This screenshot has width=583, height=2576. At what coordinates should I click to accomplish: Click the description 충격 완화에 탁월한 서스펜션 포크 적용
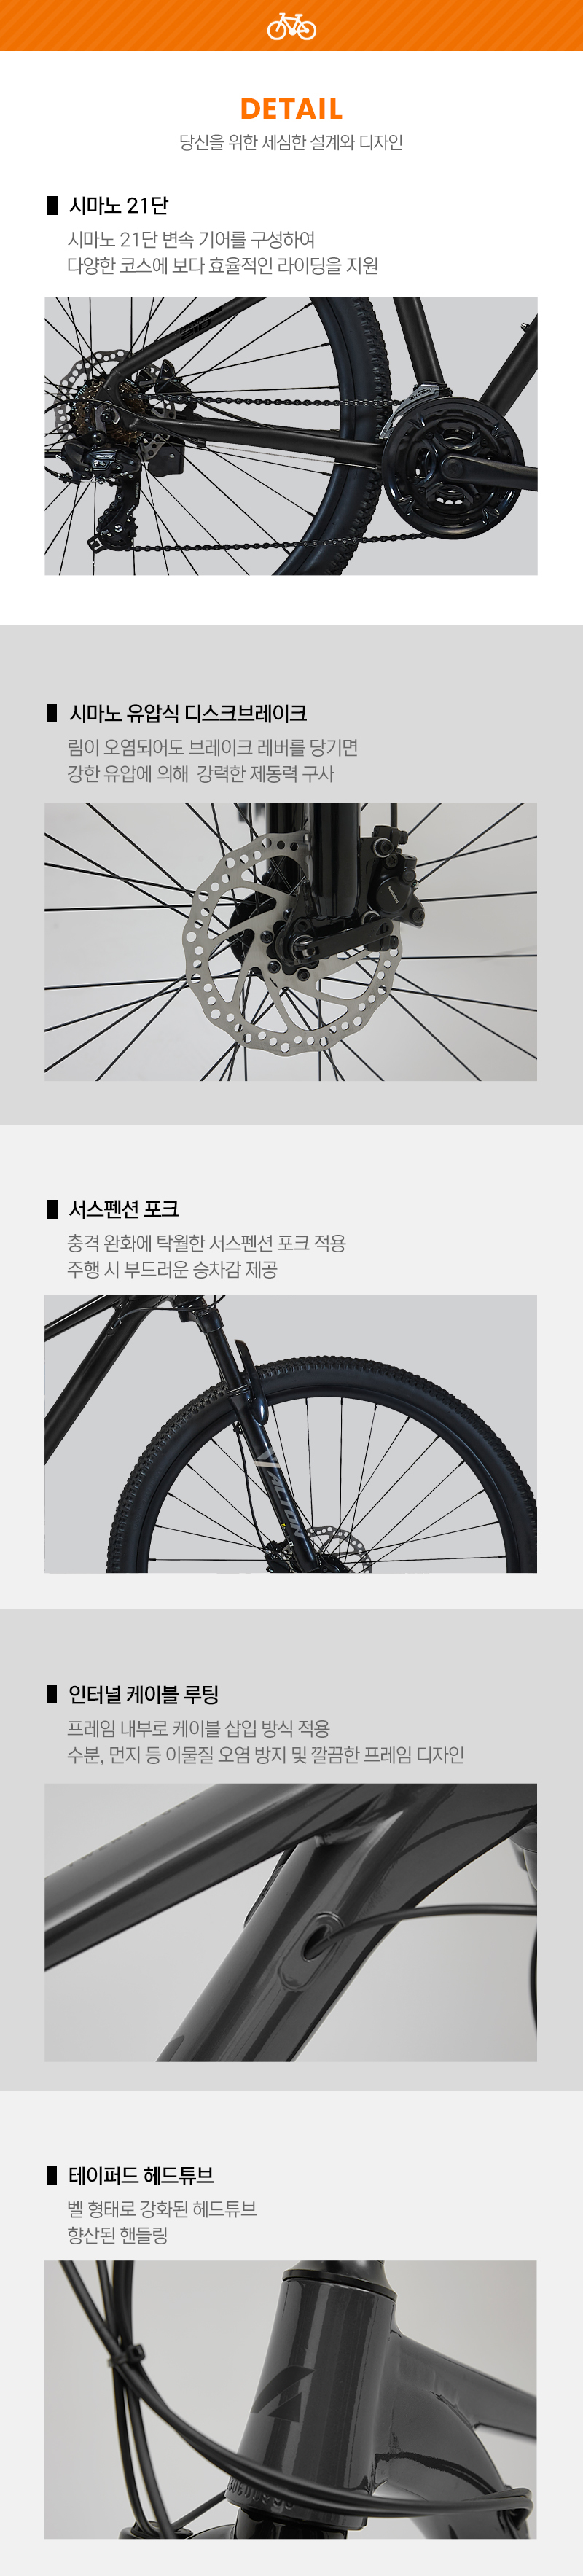point(206,1243)
